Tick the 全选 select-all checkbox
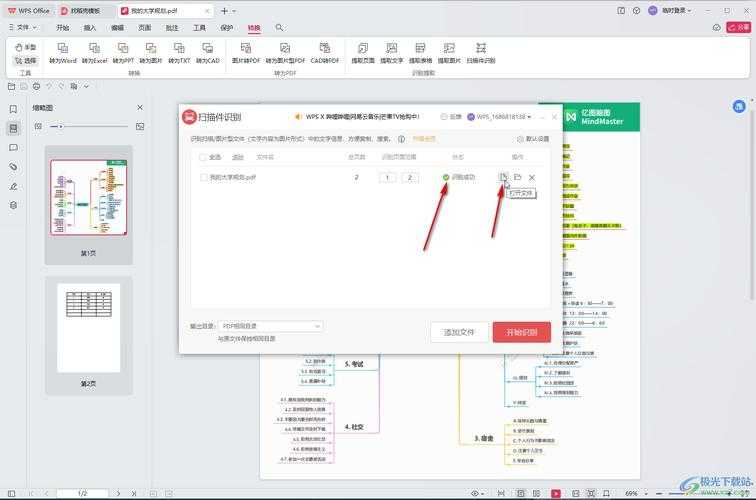This screenshot has width=756, height=500. 203,157
